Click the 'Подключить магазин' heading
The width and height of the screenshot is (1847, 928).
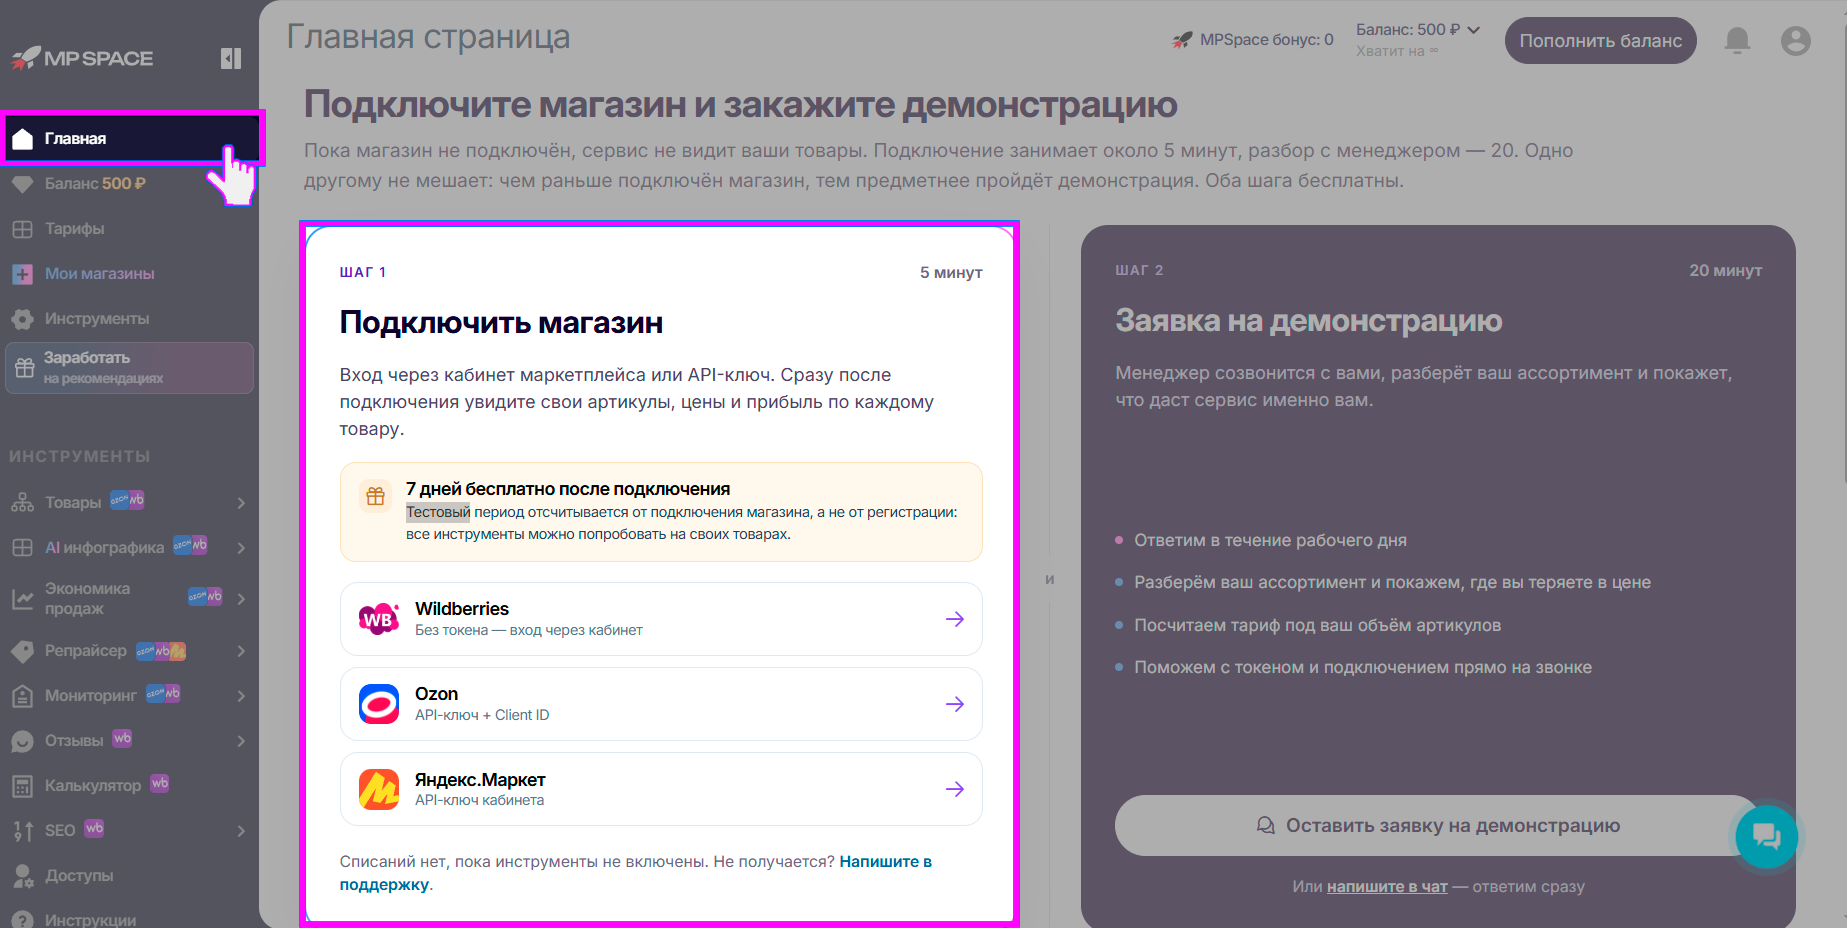[x=501, y=323]
